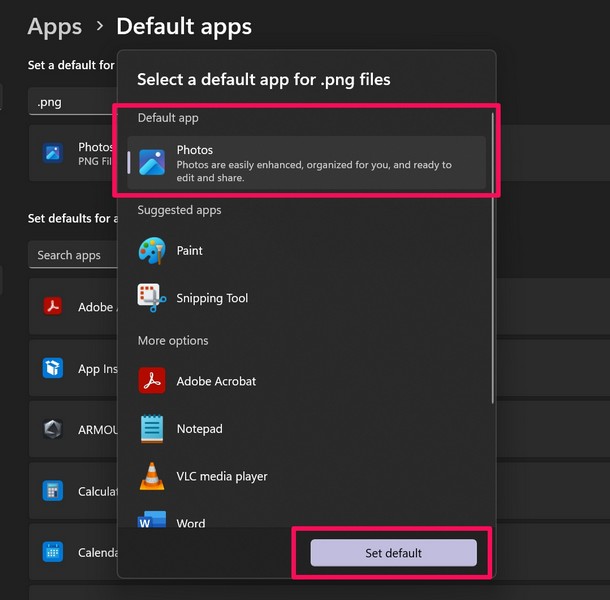This screenshot has width=610, height=600.
Task: Open the App Installer icon in background list
Action: click(x=53, y=368)
